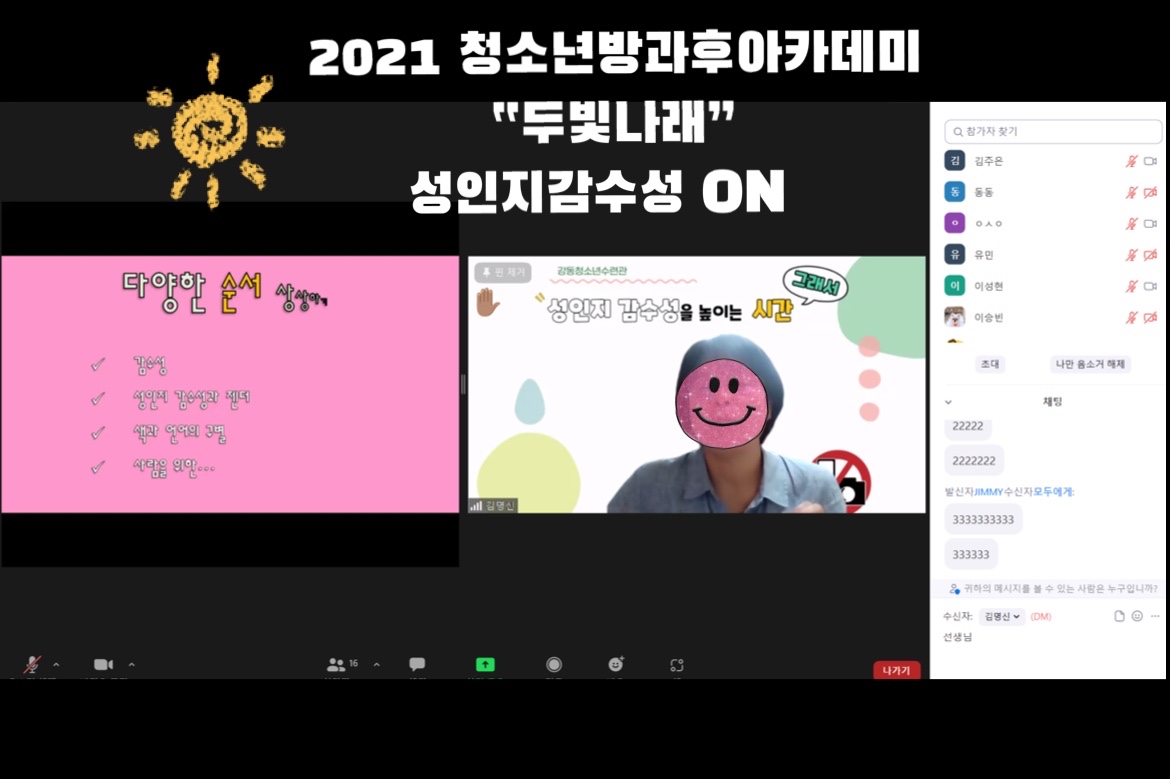
Task: Click the 나만 음소거 해제 button
Action: 1090,364
